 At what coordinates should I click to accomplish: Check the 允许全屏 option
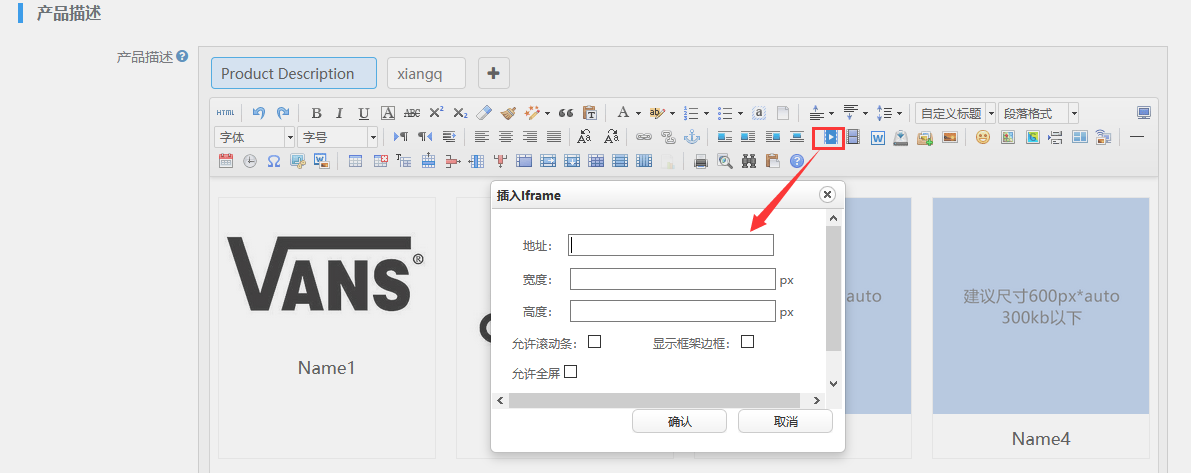click(571, 373)
